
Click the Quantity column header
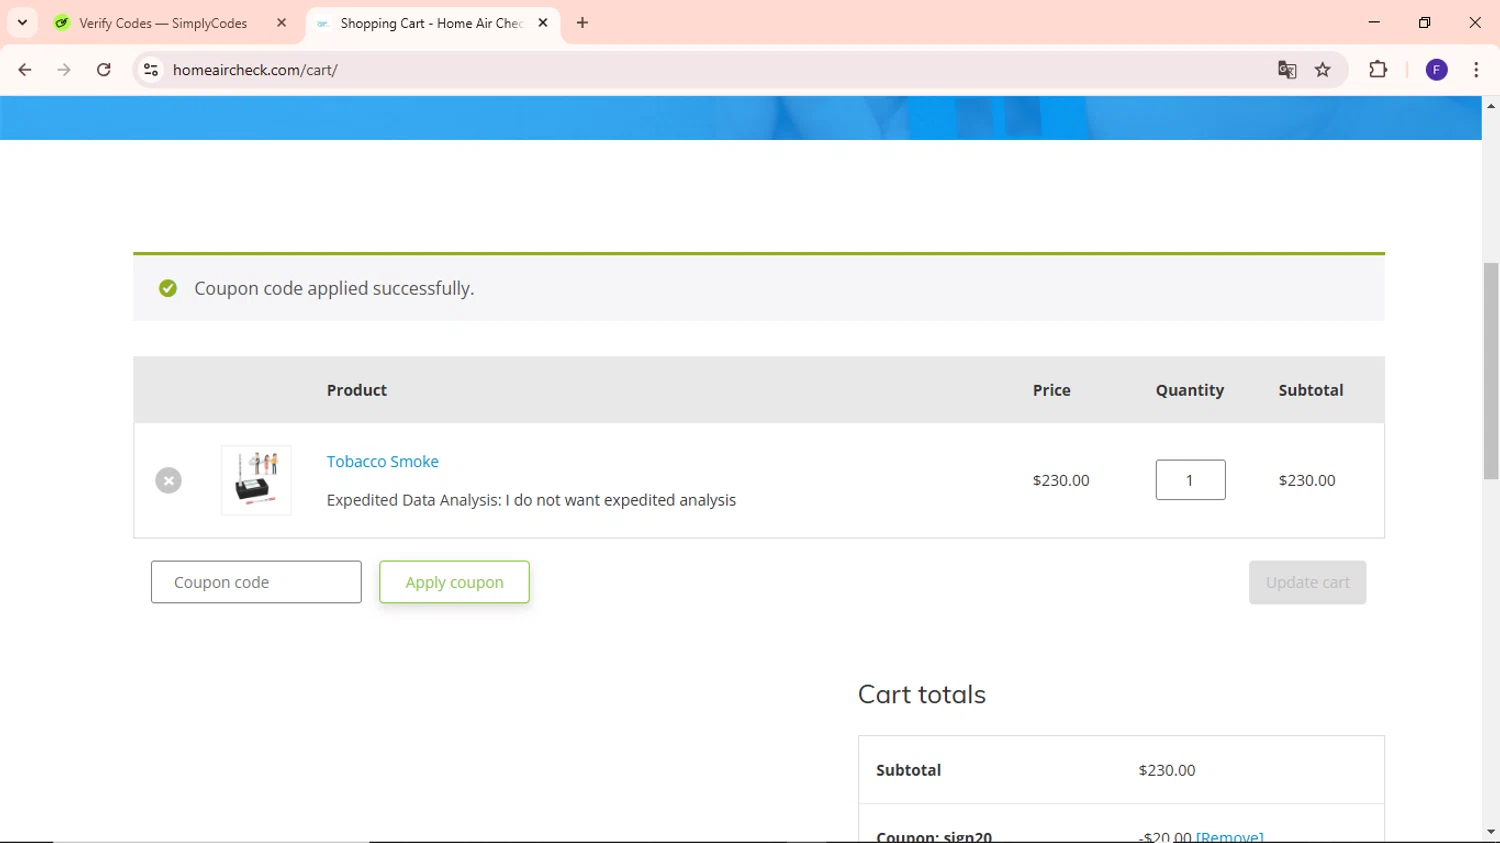[x=1190, y=390]
